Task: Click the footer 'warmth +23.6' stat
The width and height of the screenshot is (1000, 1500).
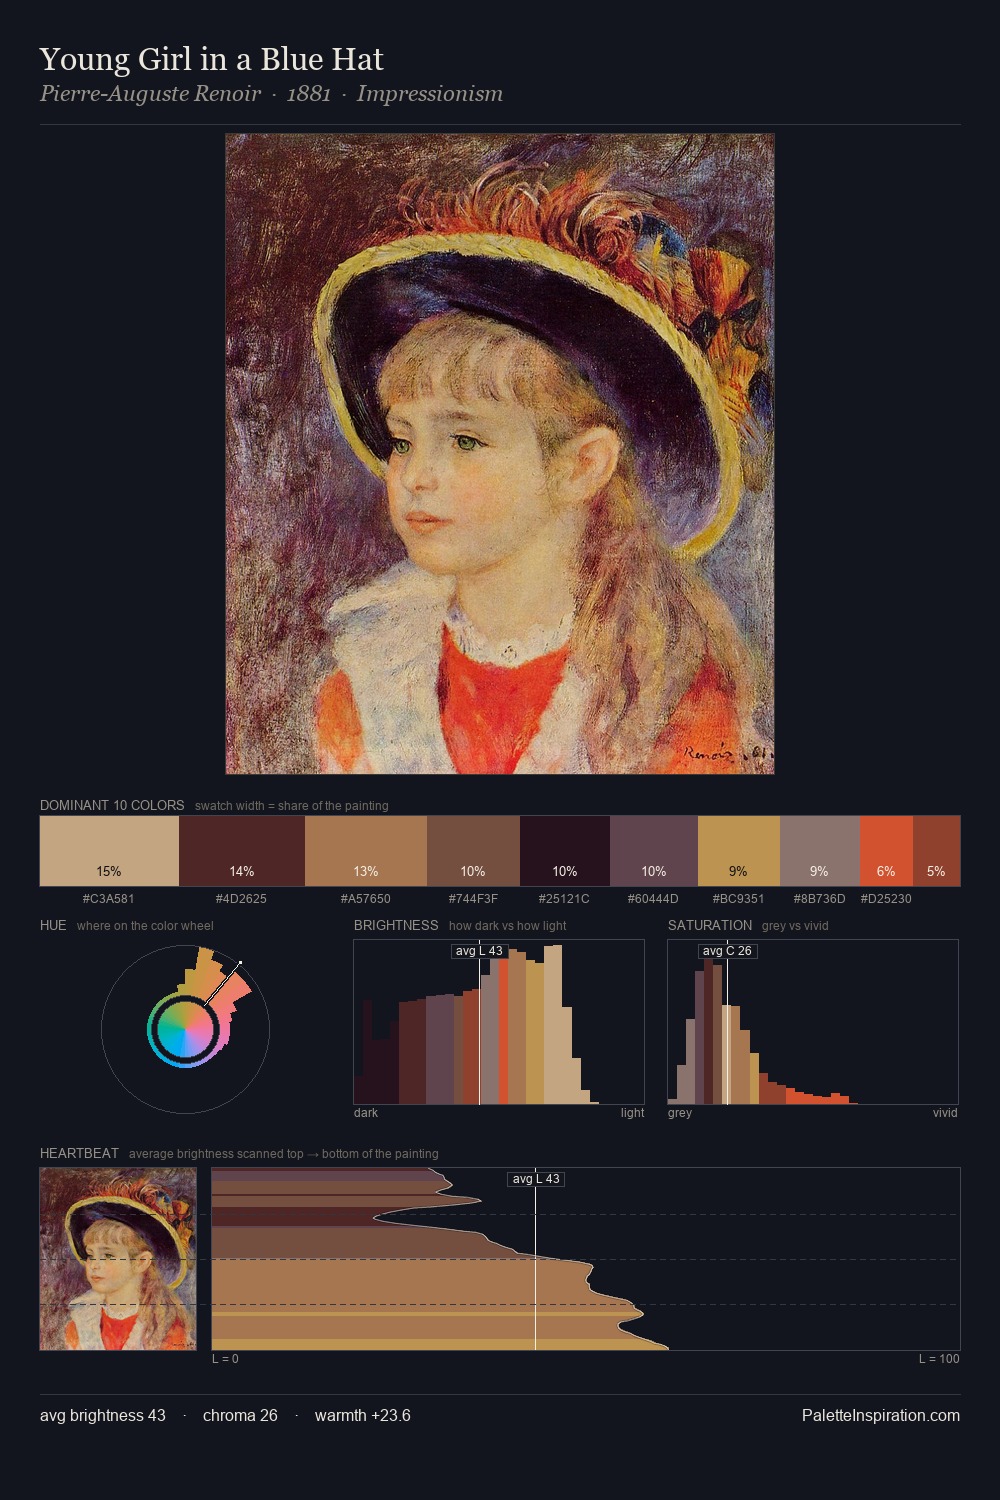Action: tap(363, 1415)
